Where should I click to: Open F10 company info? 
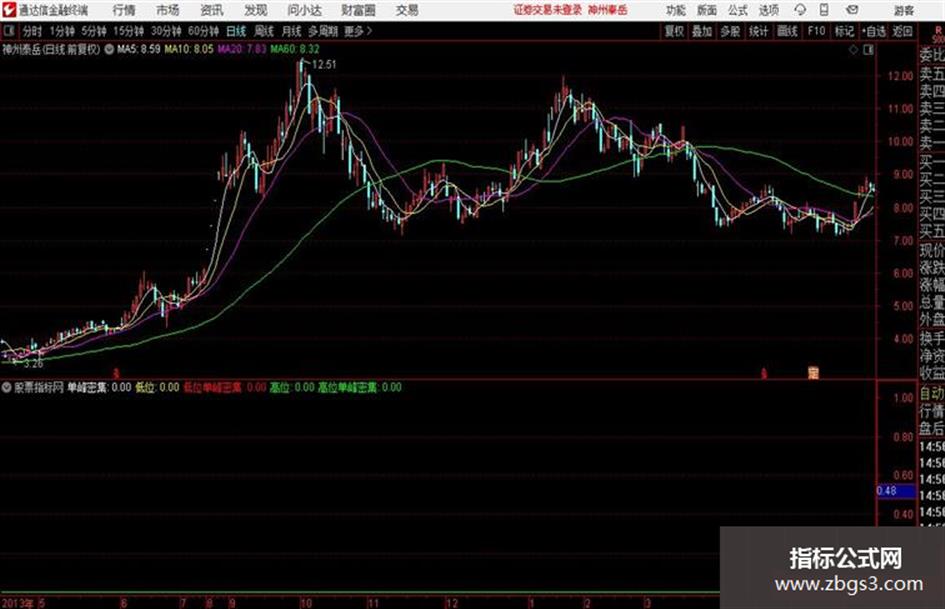816,31
